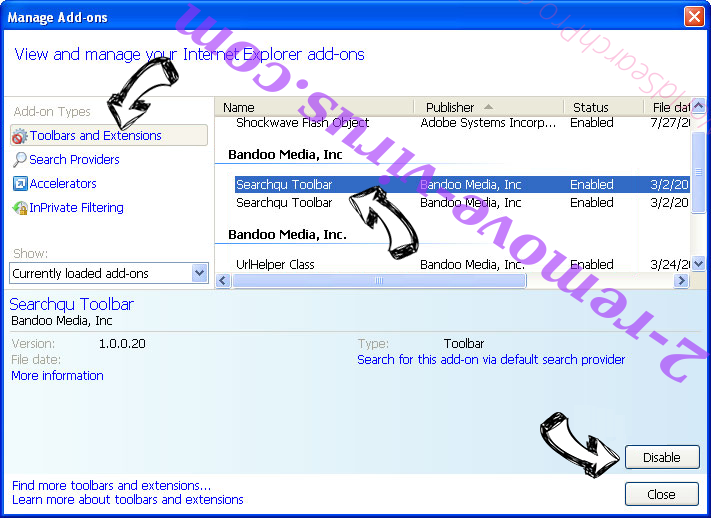Screen dimensions: 711x518
Task: Click the horizontal scrollbar left arrow
Action: coord(223,281)
